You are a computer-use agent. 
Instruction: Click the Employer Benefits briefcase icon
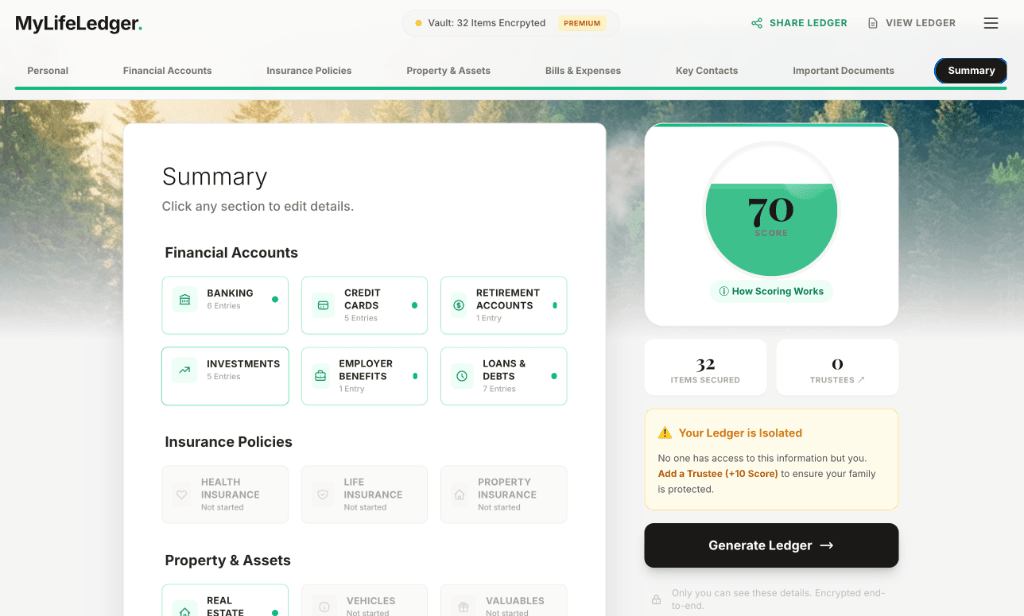(319, 375)
